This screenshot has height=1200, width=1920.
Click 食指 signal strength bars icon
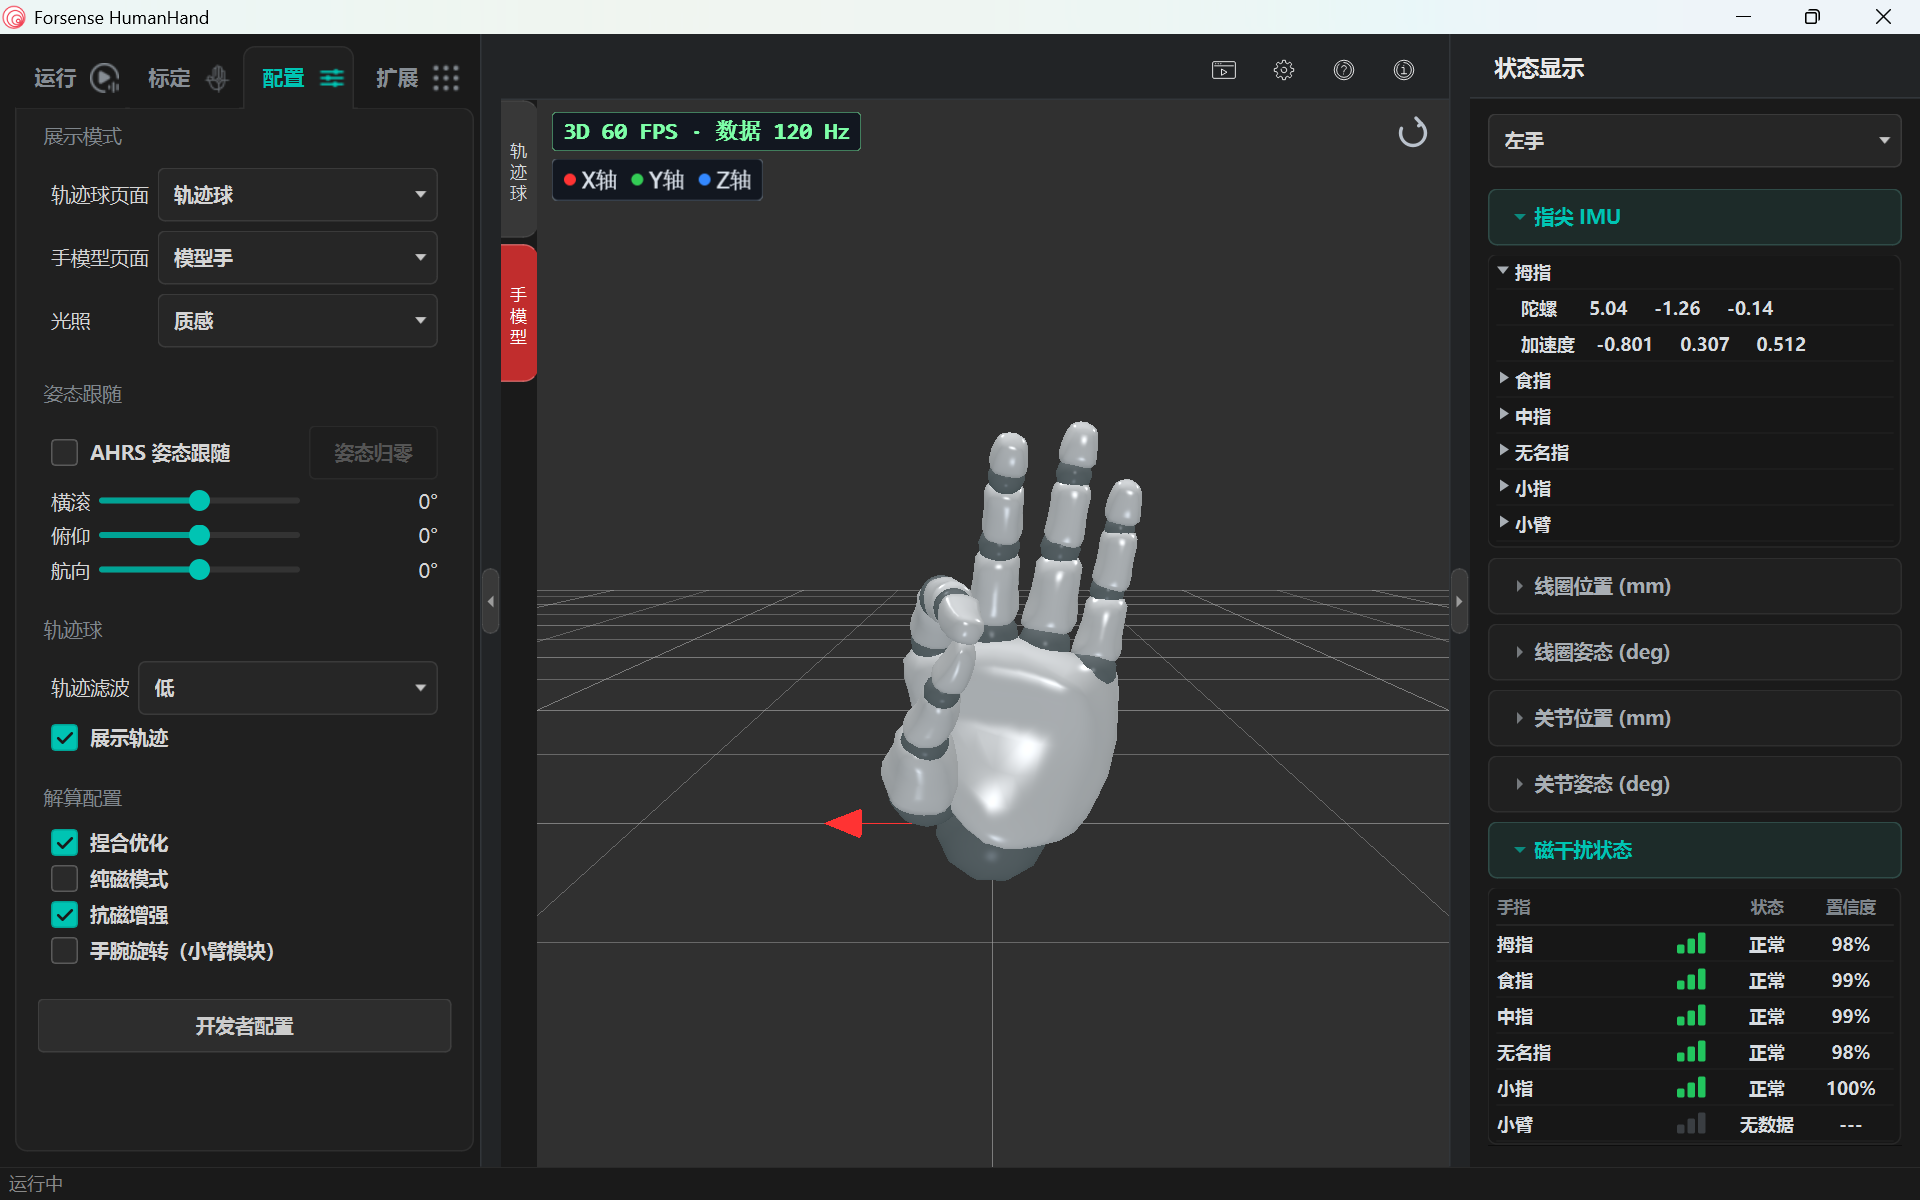point(1691,980)
